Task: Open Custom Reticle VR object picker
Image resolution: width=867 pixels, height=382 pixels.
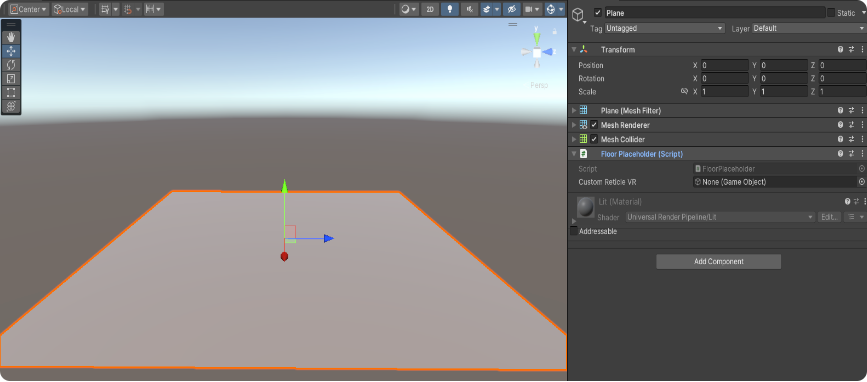Action: (x=861, y=182)
